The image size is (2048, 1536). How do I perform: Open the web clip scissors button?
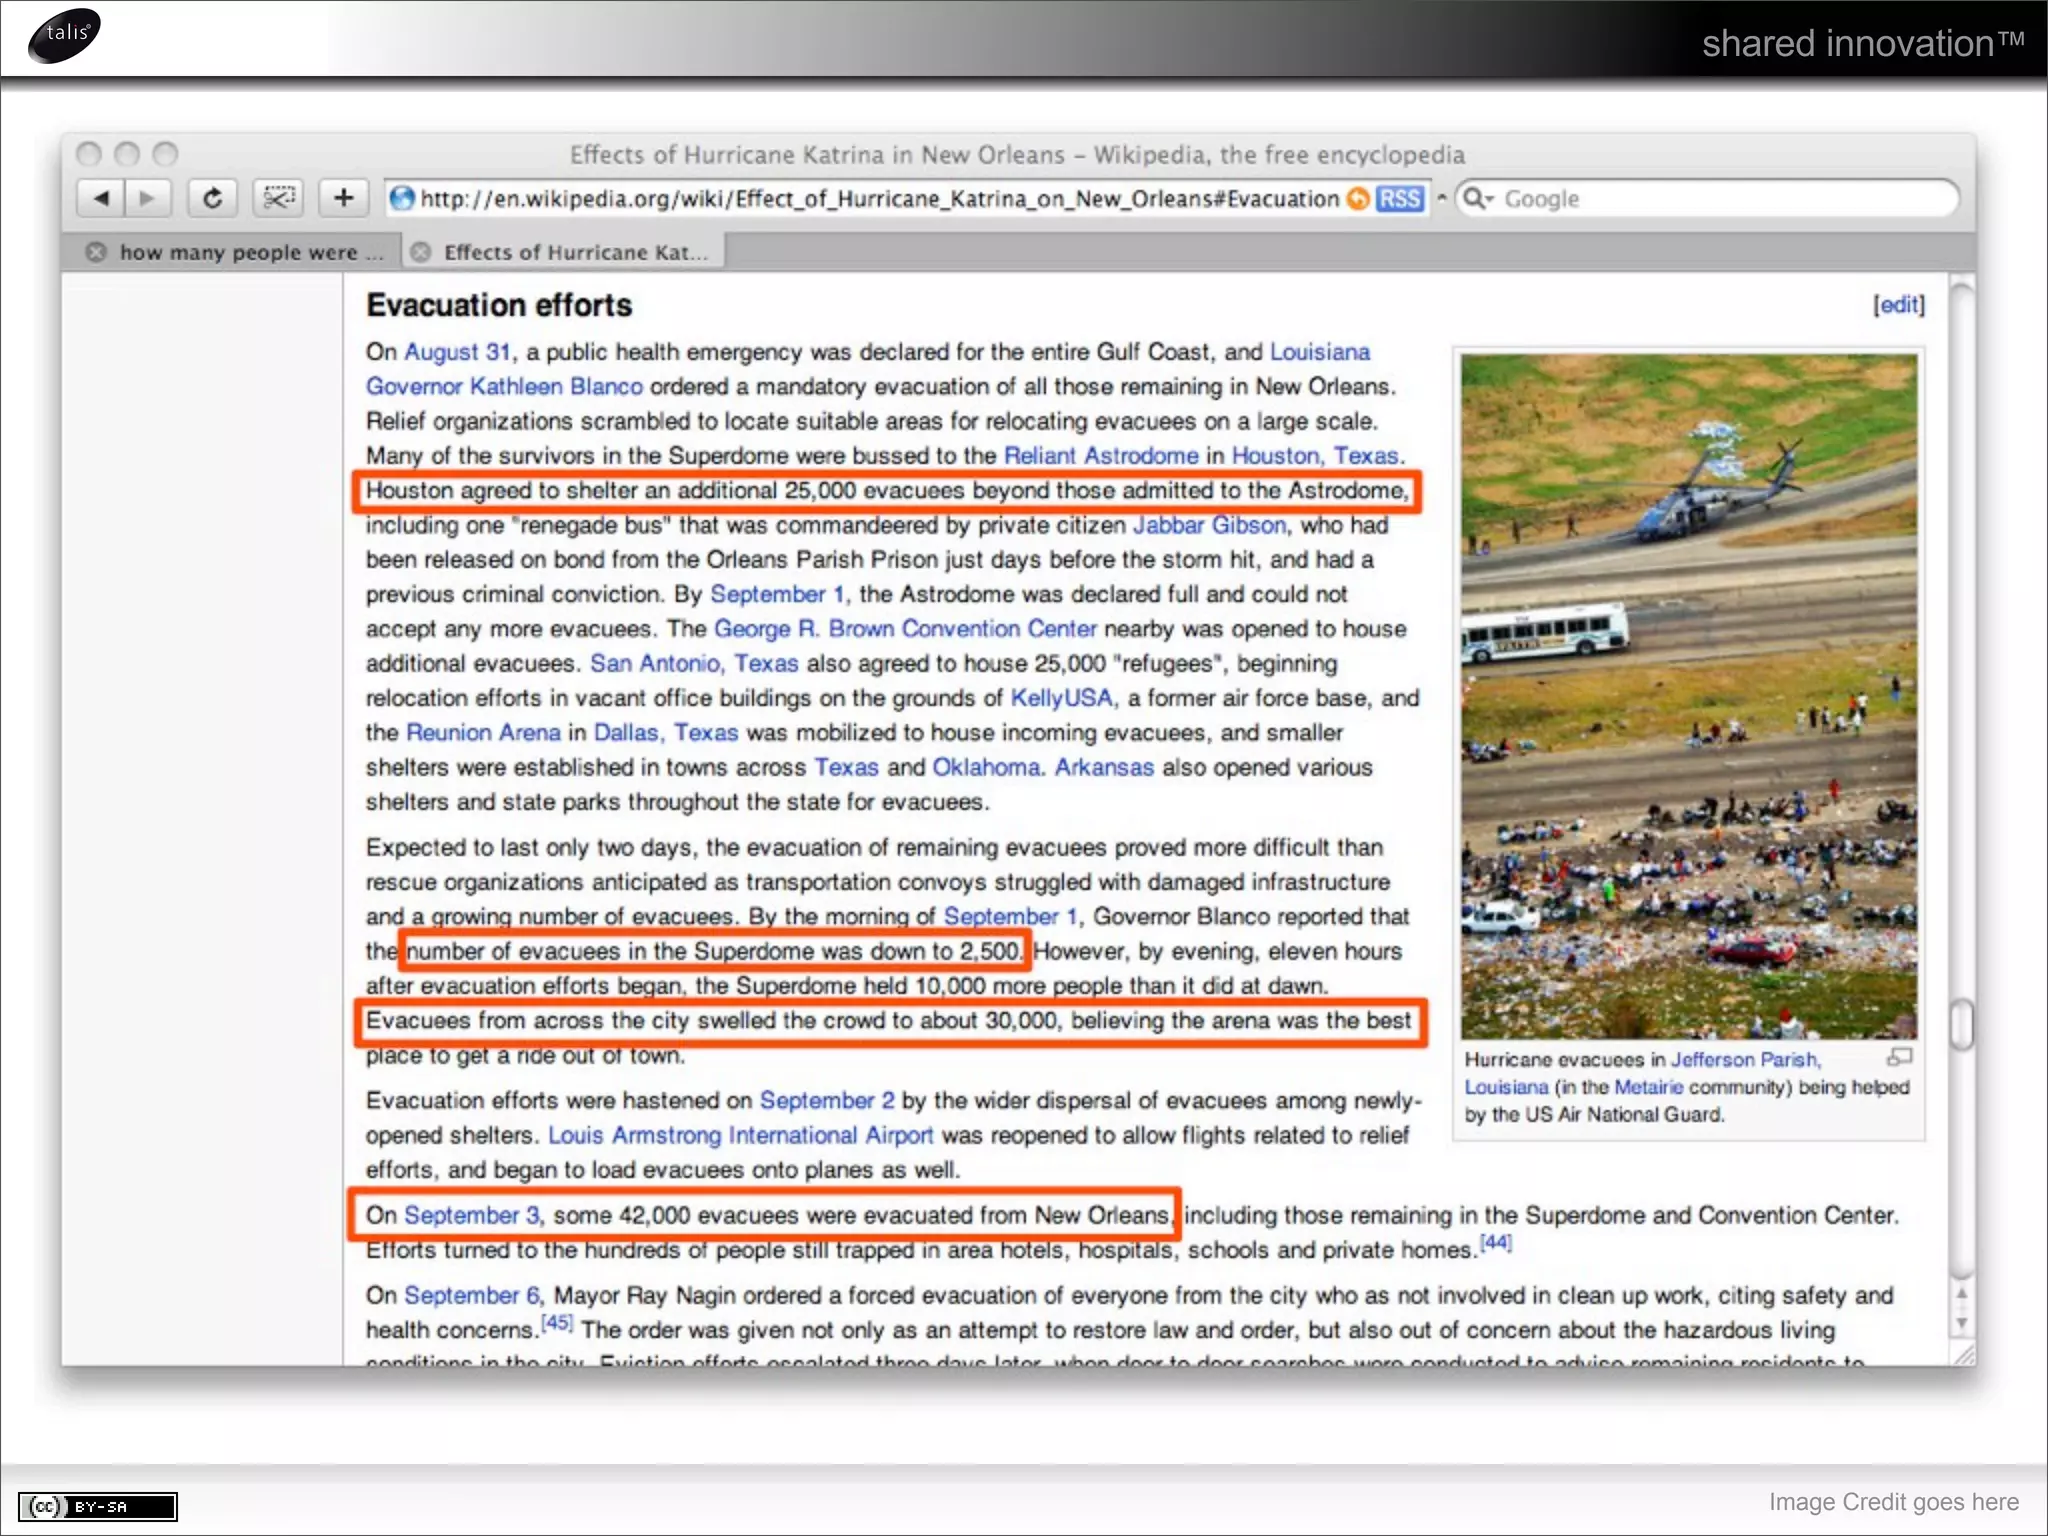[278, 198]
